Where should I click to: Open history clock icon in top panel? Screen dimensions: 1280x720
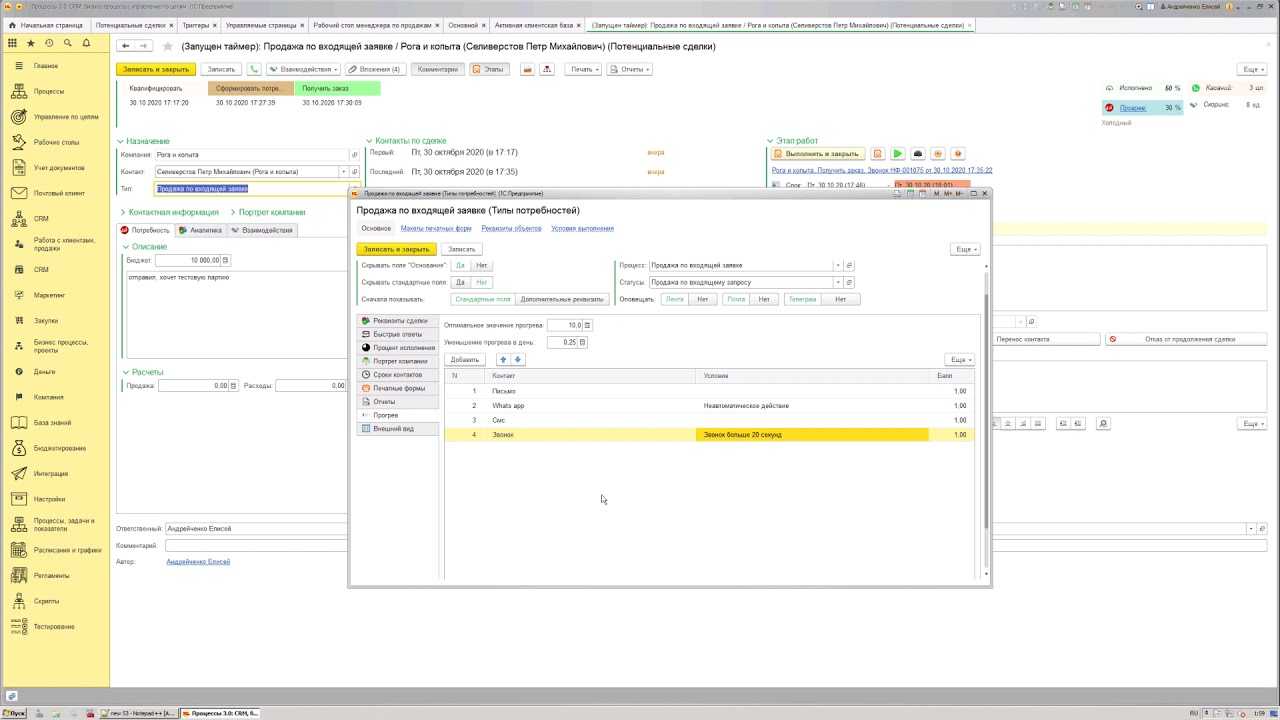tap(49, 43)
